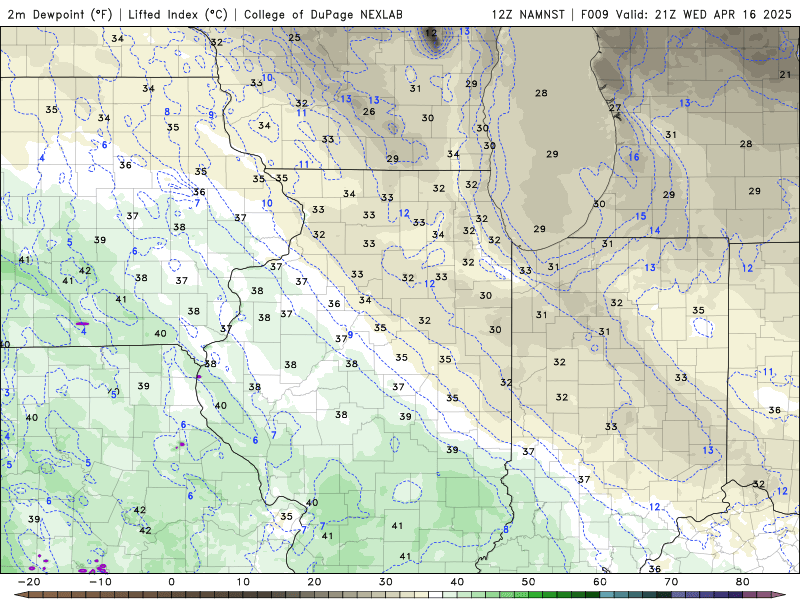Click the "60" color scale label
The image size is (800, 600).
tap(600, 582)
